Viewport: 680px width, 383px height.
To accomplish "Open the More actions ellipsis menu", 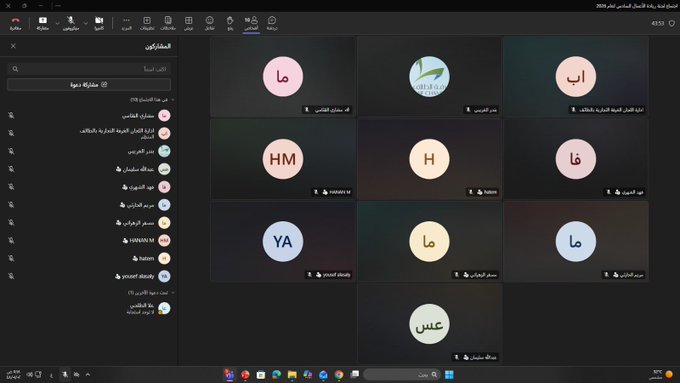I will [x=126, y=23].
